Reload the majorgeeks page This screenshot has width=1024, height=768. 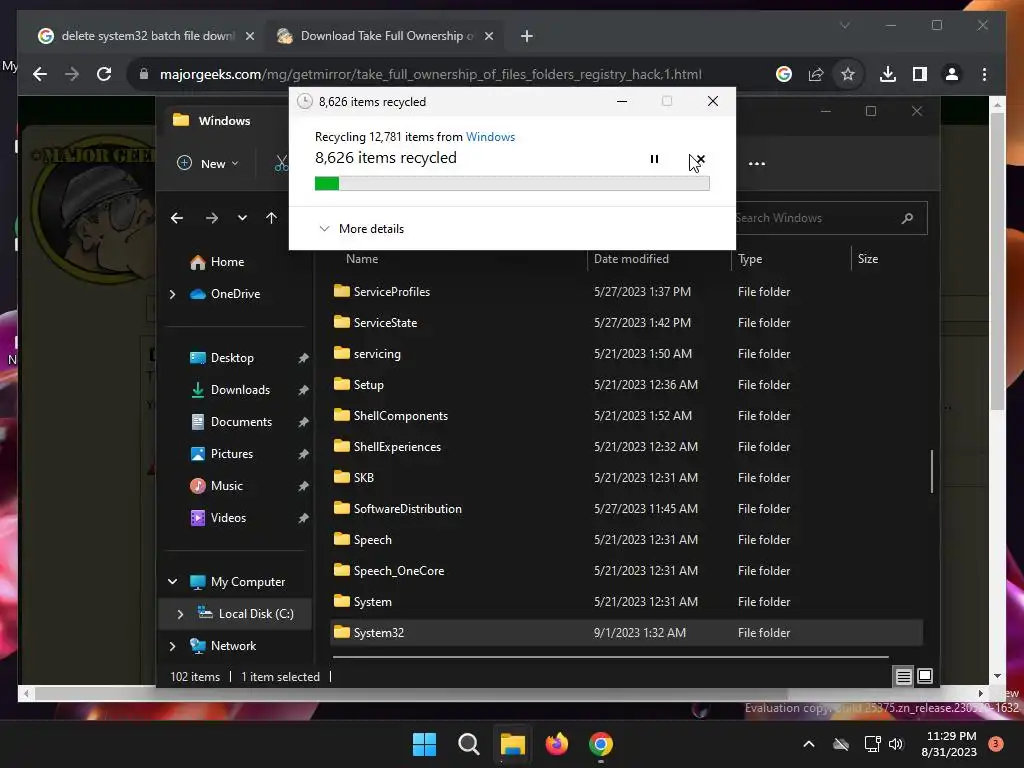104,74
